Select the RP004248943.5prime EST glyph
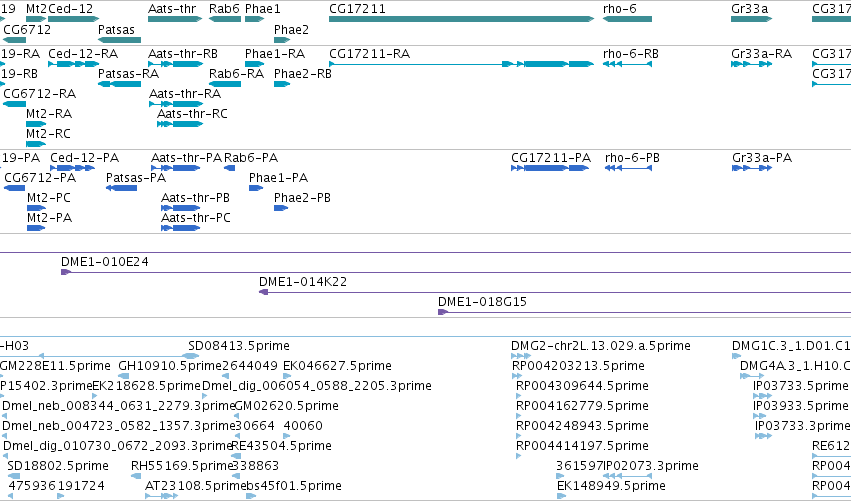Screen dimensions: 851x501 [x=519, y=436]
